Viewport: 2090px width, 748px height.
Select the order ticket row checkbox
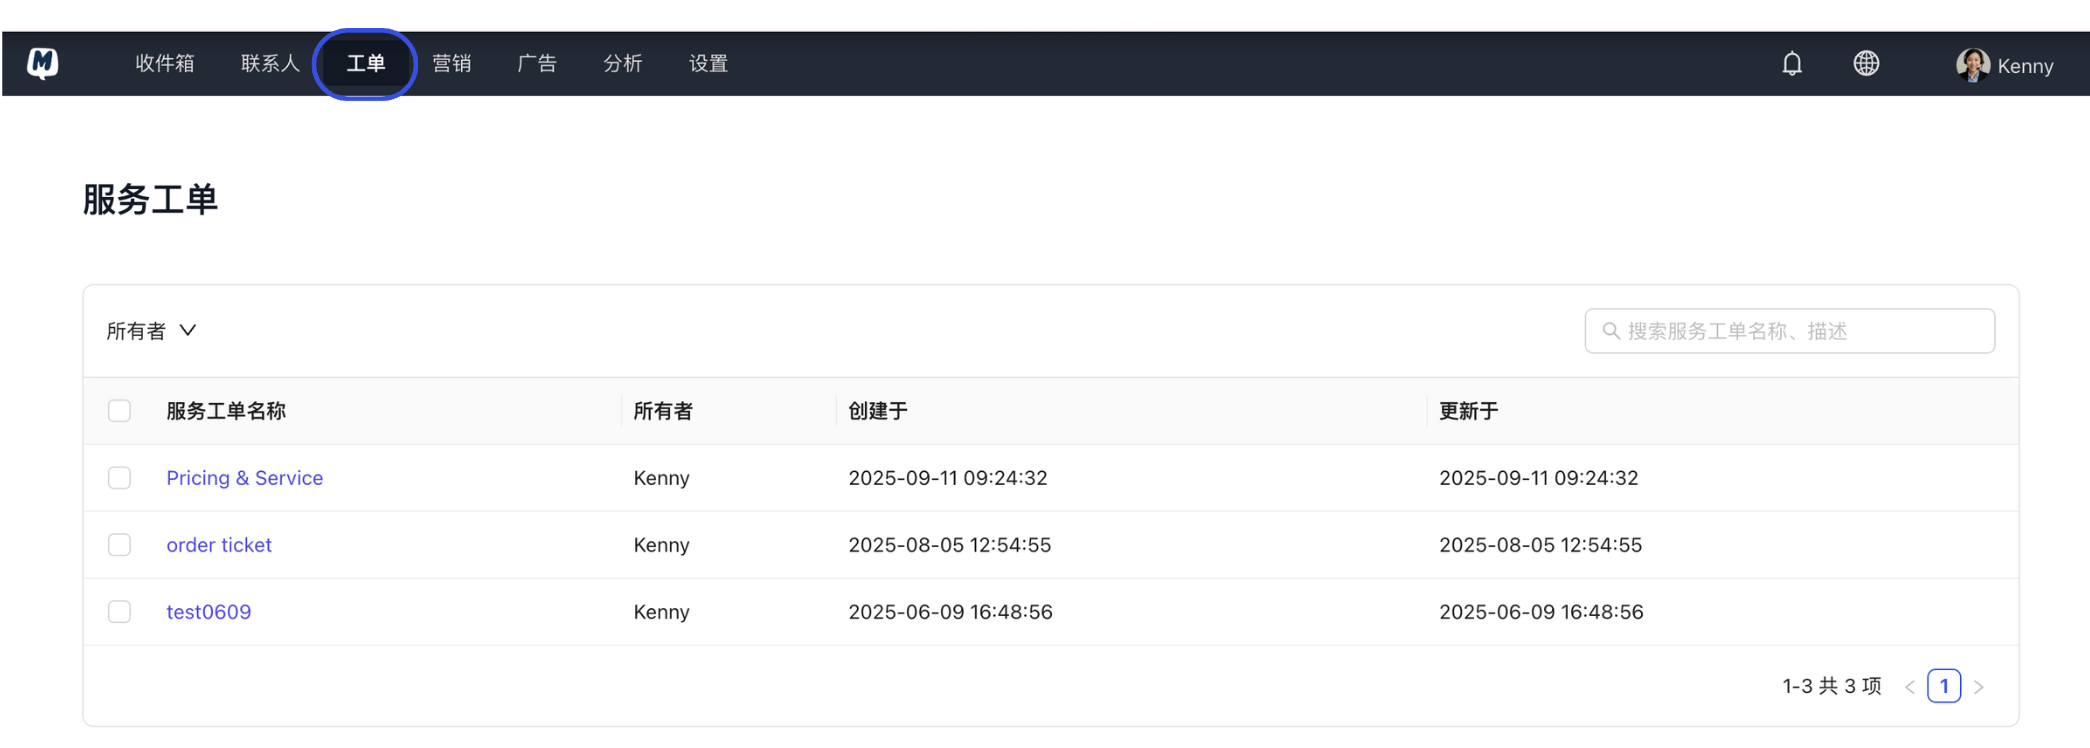point(119,545)
